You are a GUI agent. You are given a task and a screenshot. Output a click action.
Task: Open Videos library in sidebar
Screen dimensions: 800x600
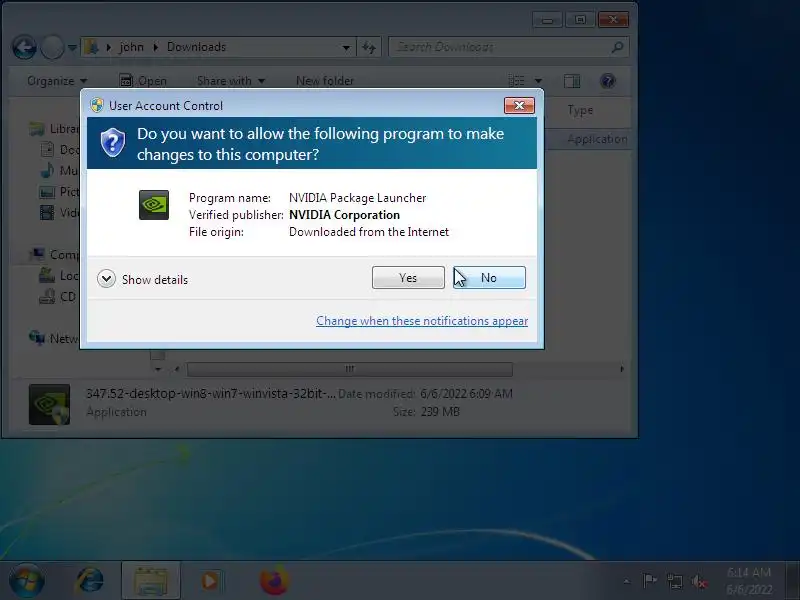pos(60,212)
